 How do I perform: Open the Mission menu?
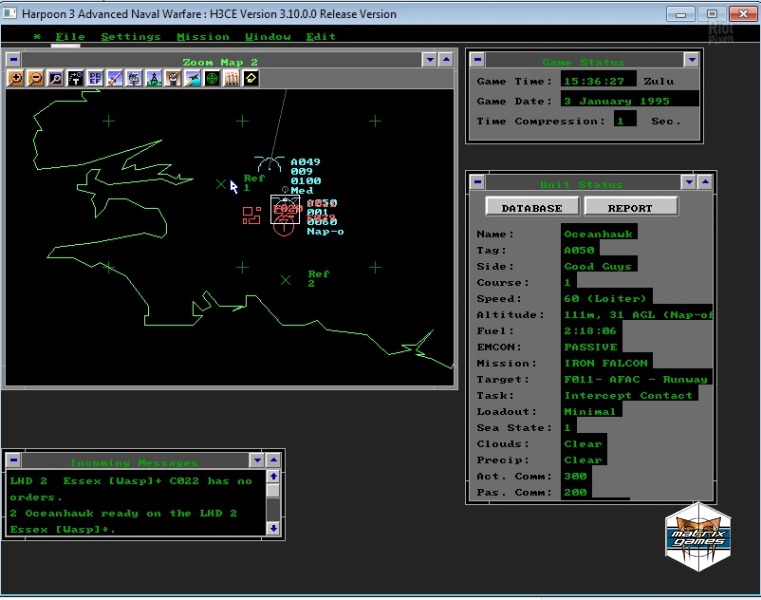(x=203, y=37)
